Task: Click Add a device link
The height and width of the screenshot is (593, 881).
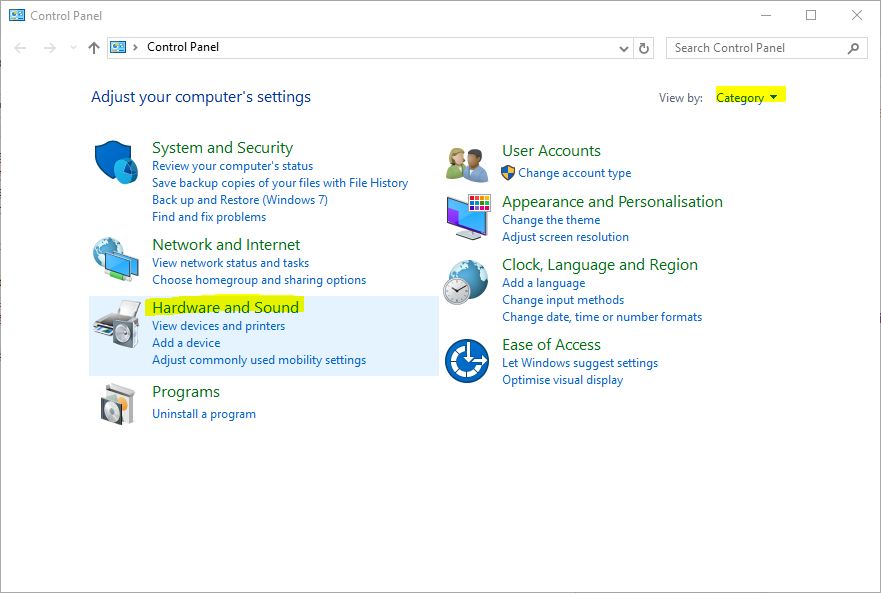Action: pyautogui.click(x=186, y=342)
